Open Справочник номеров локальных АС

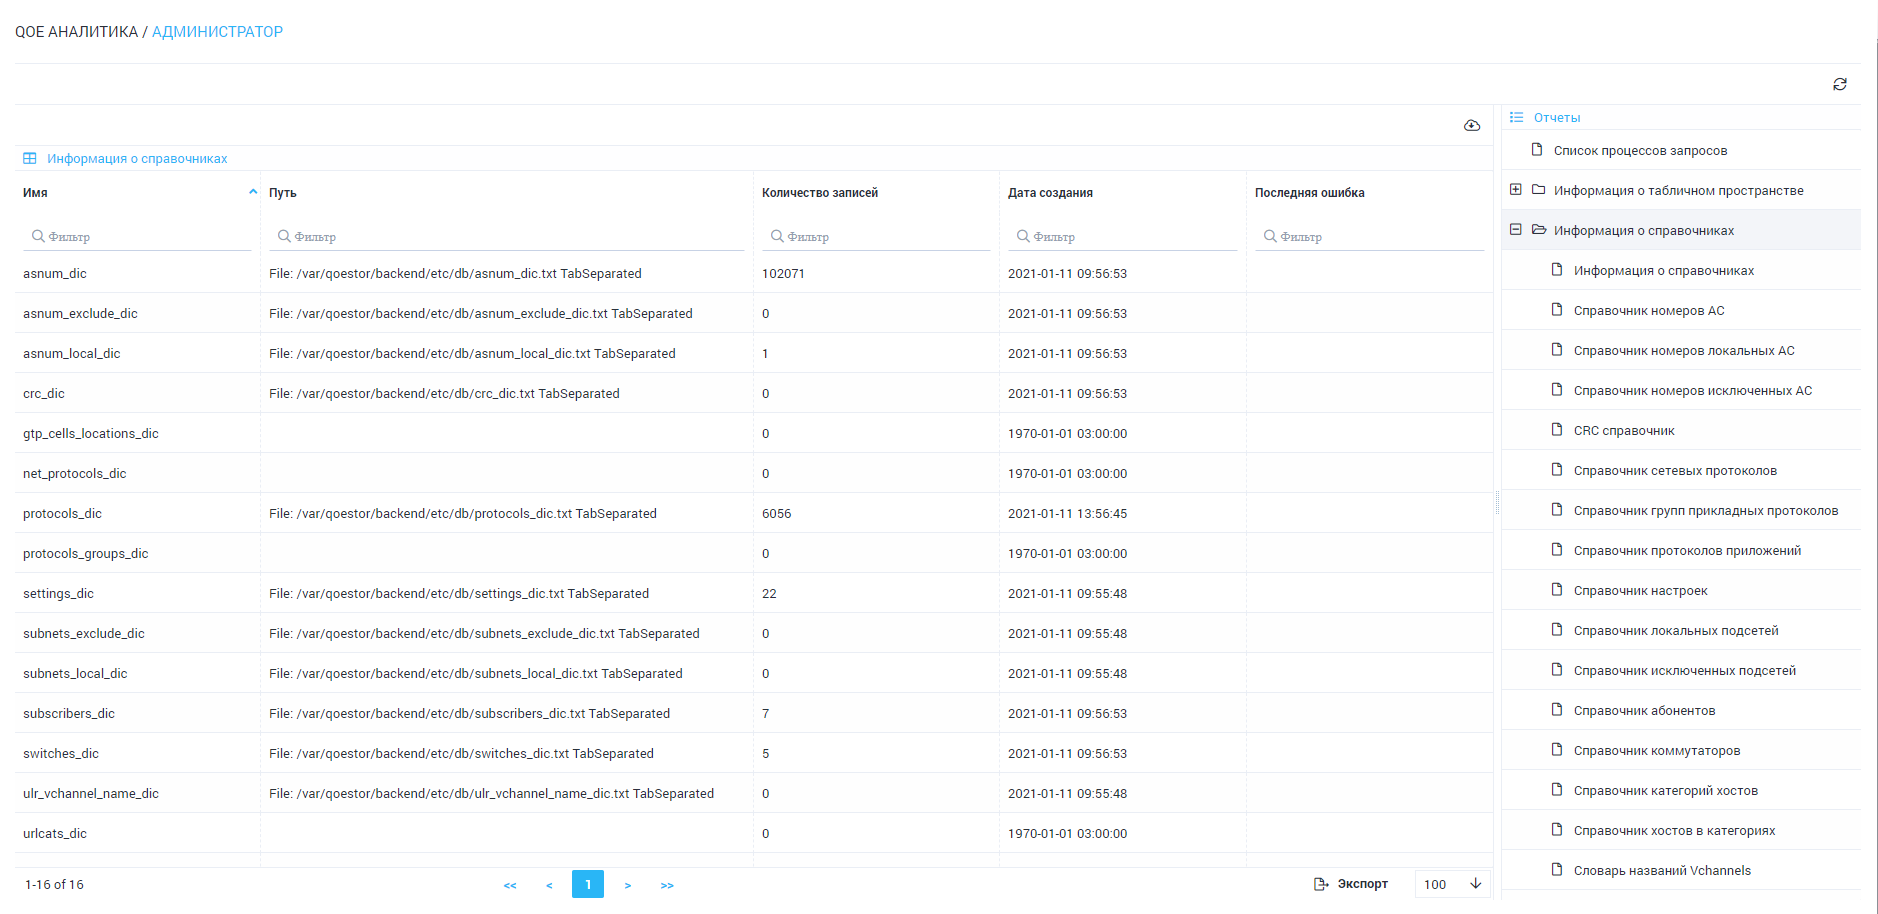pyautogui.click(x=1684, y=351)
